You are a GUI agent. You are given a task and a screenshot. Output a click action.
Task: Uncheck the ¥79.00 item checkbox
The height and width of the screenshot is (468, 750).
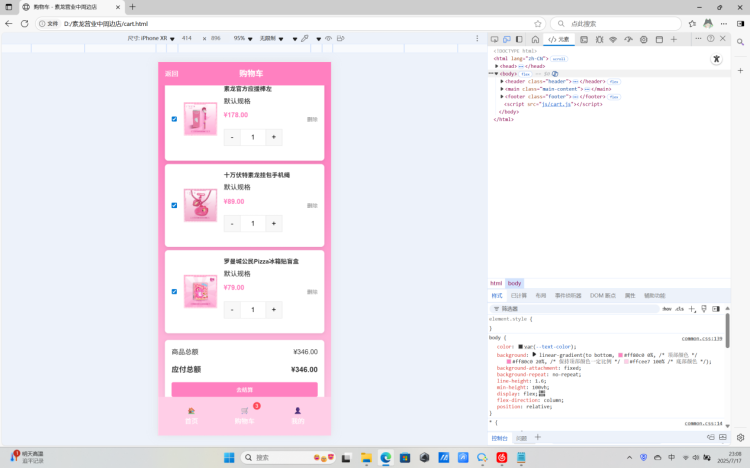point(174,291)
